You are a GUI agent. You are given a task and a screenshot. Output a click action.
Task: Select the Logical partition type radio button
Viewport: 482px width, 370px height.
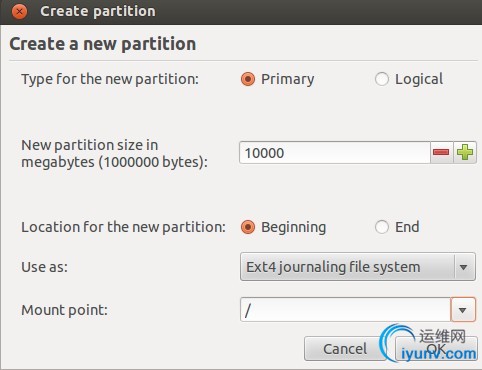(382, 79)
